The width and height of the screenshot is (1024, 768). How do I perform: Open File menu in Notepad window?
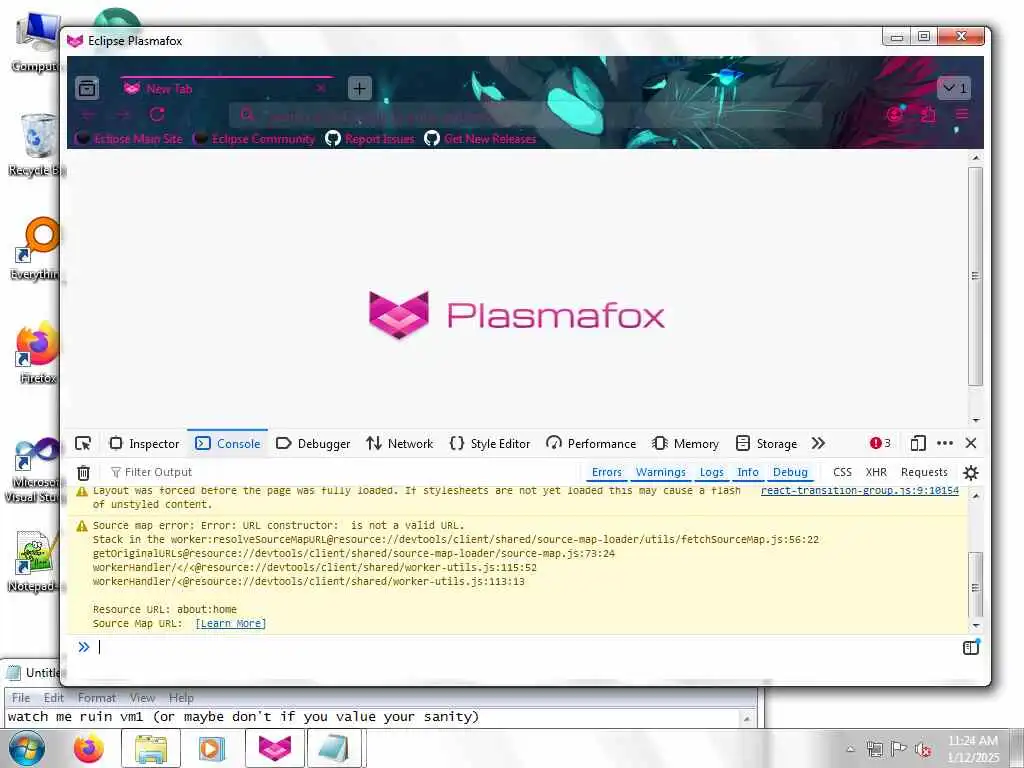pyautogui.click(x=21, y=697)
